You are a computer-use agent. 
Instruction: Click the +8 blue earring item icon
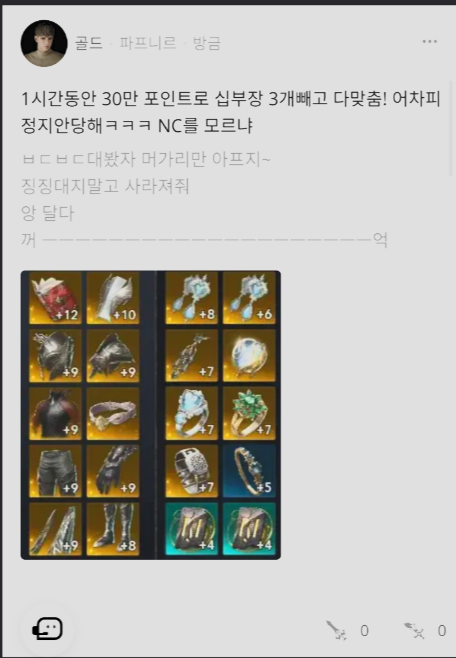tap(192, 298)
